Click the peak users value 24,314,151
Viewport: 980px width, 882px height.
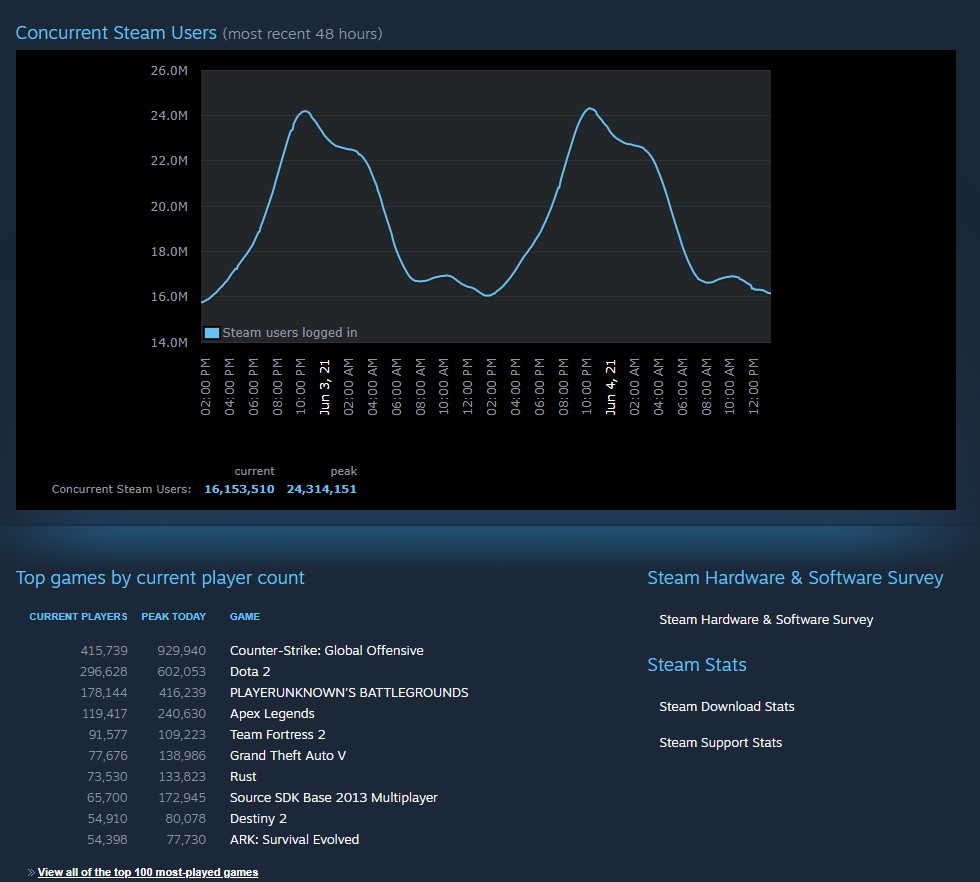321,489
